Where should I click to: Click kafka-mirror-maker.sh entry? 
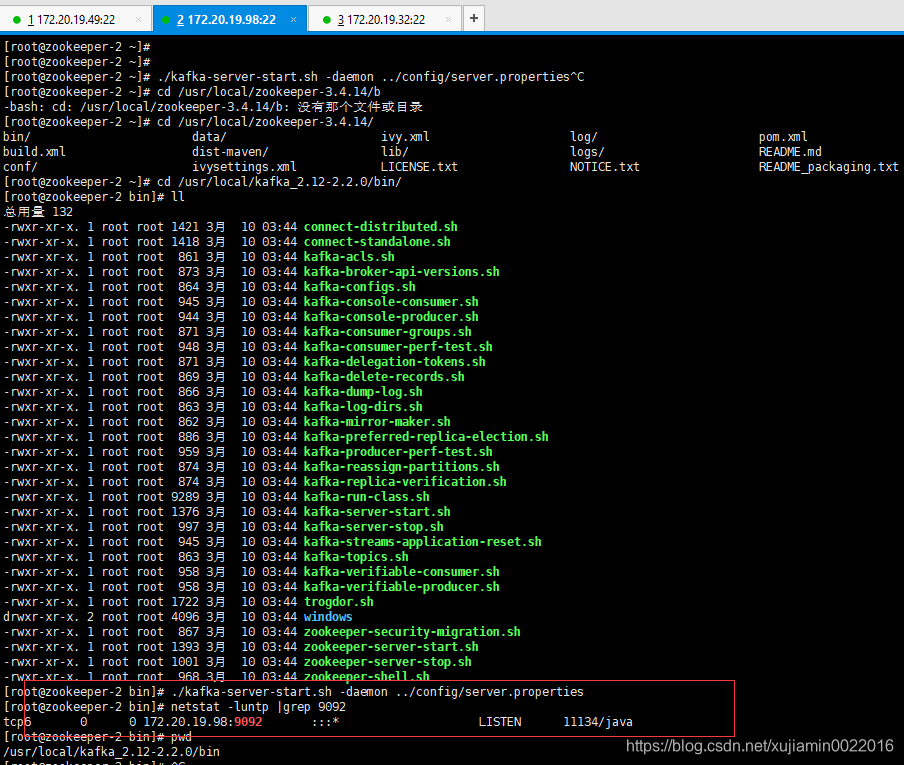click(x=377, y=421)
